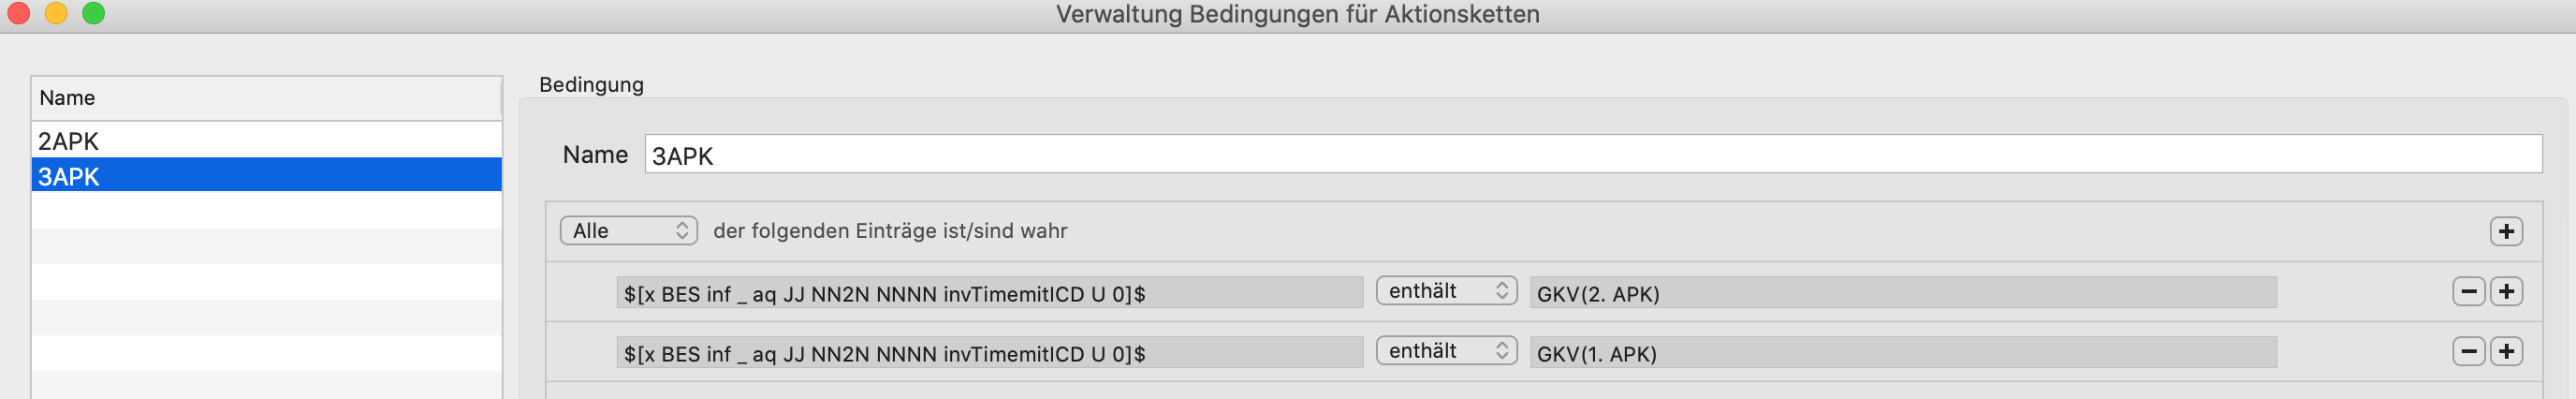
Task: Open the Alle match-type dropdown
Action: click(x=628, y=230)
